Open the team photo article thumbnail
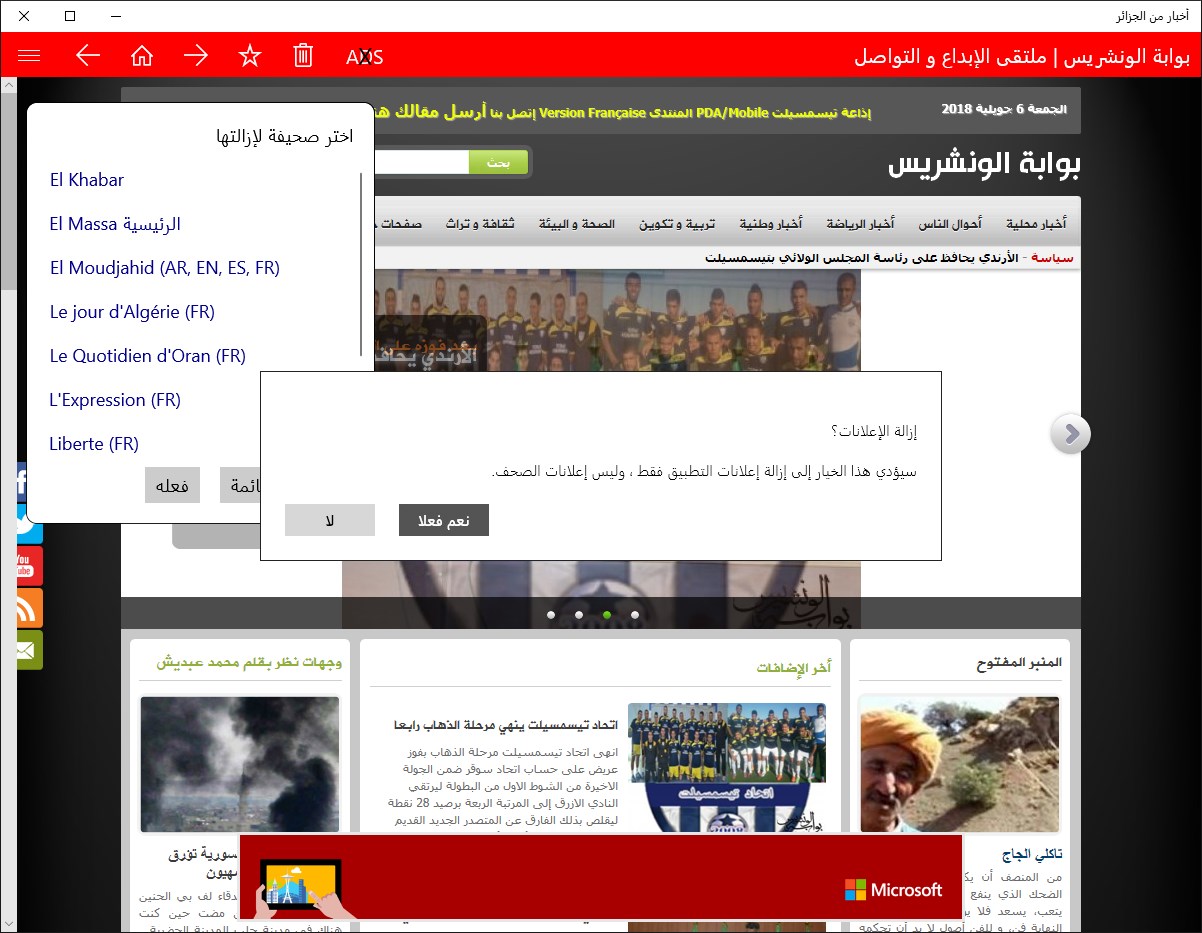This screenshot has height=933, width=1202. point(727,768)
